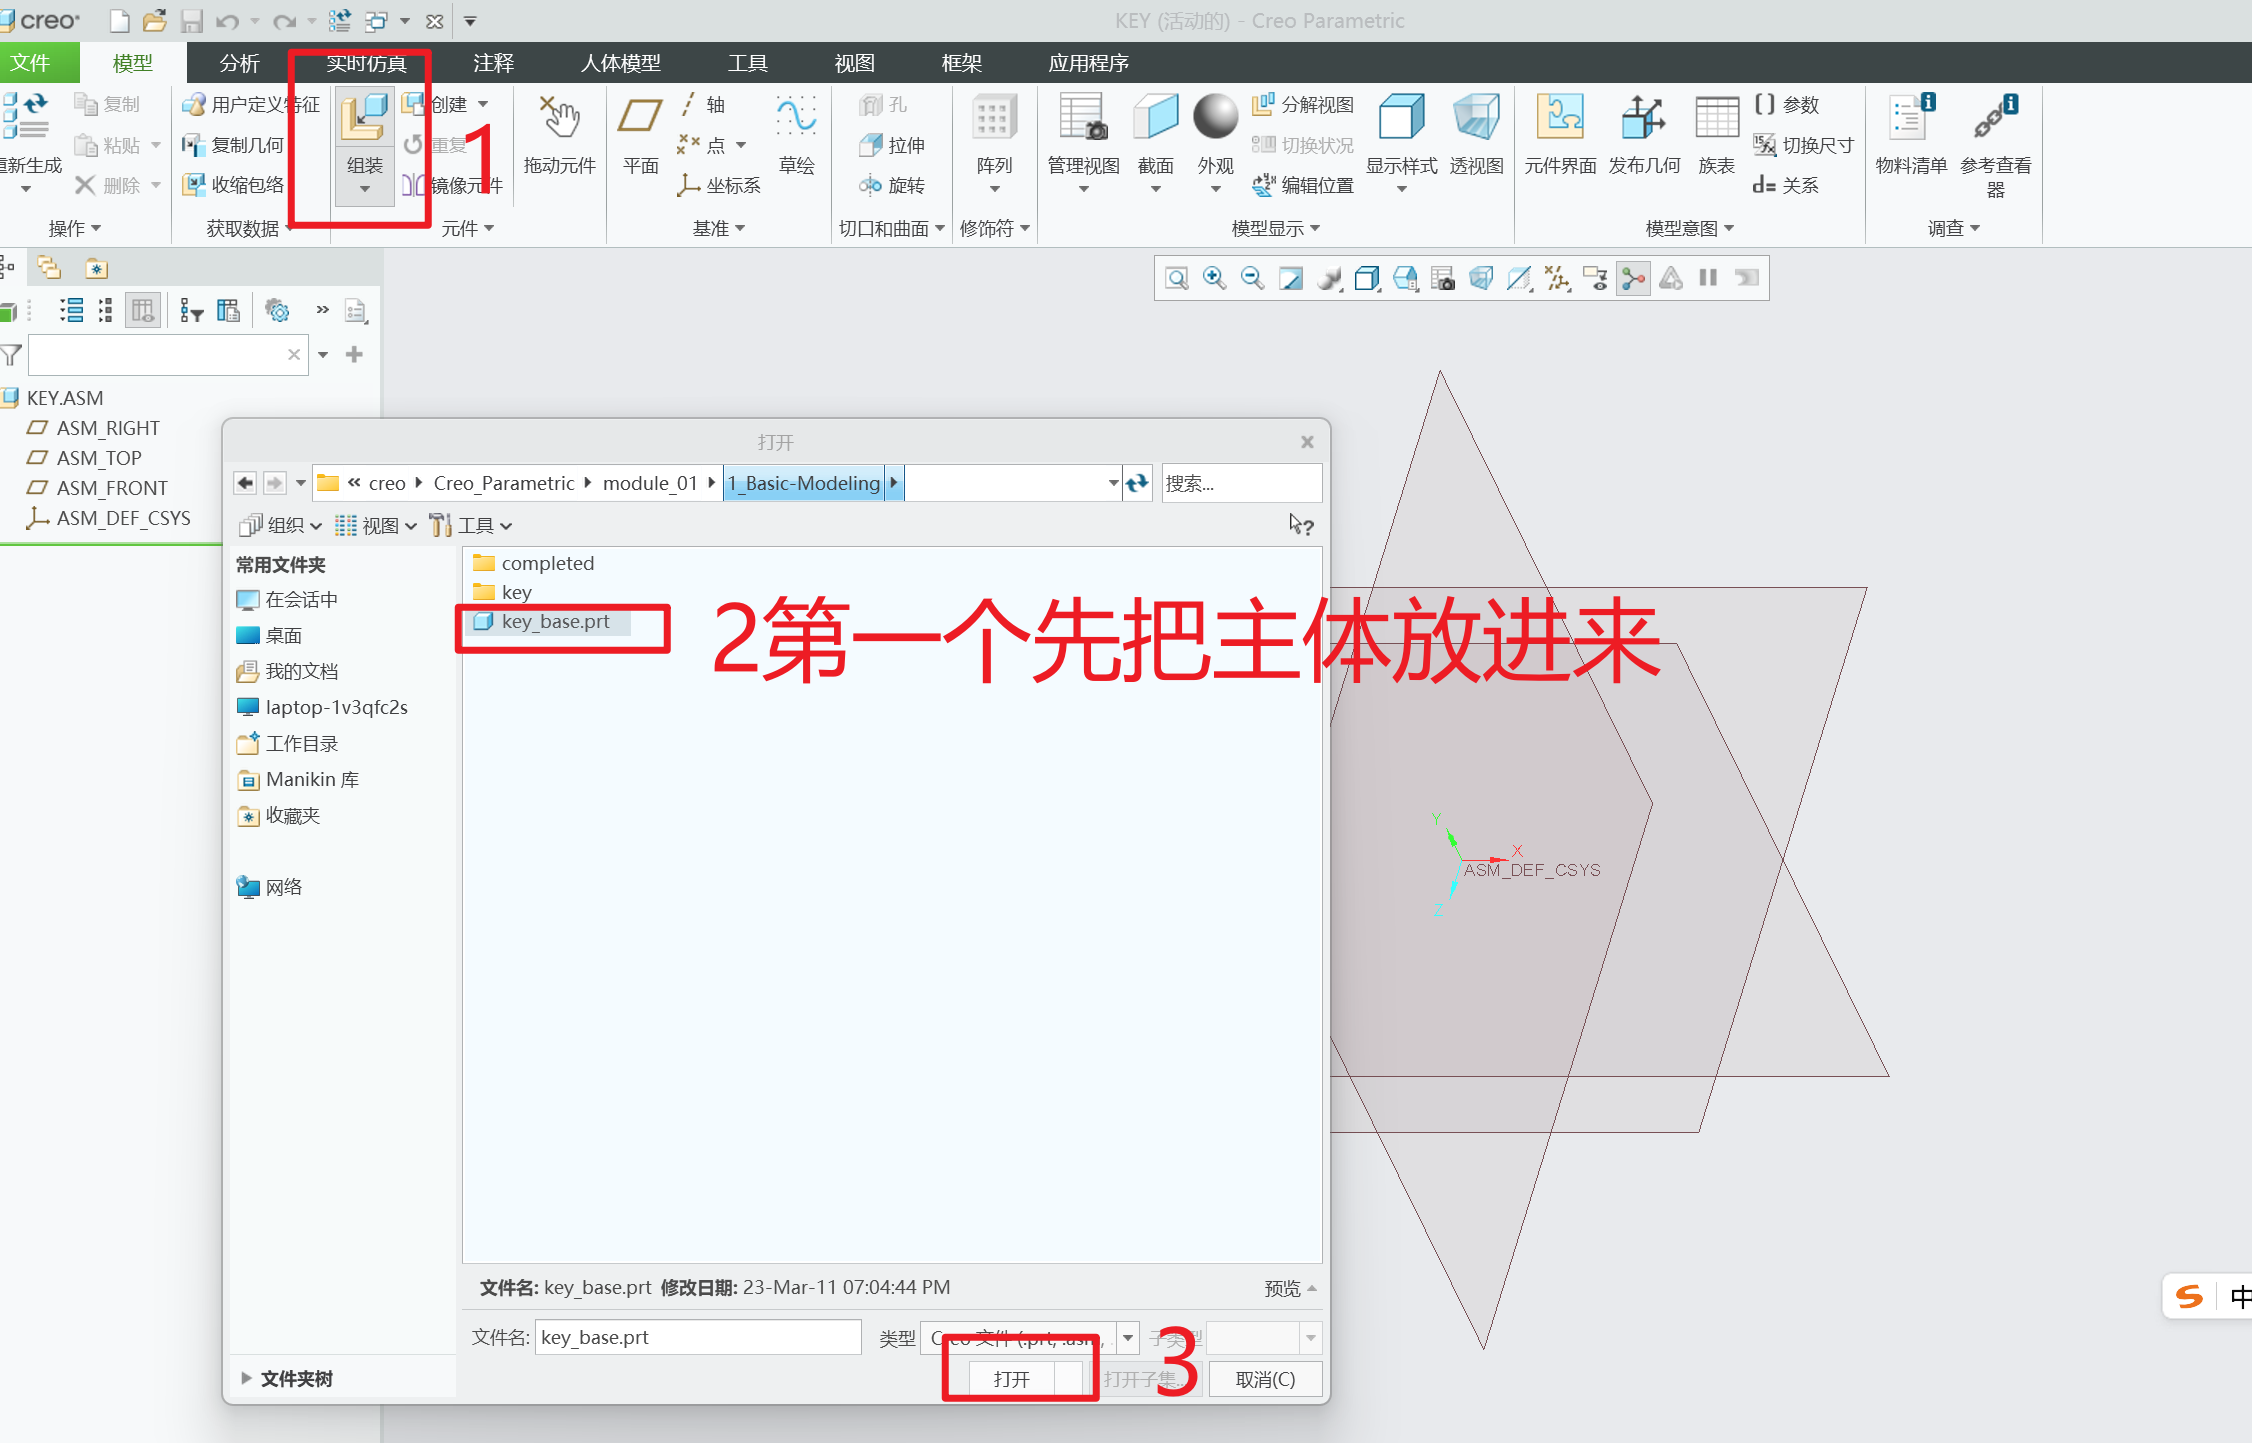Toggle the spin center display in graphics toolbar
This screenshot has height=1443, width=2252.
coord(1633,278)
